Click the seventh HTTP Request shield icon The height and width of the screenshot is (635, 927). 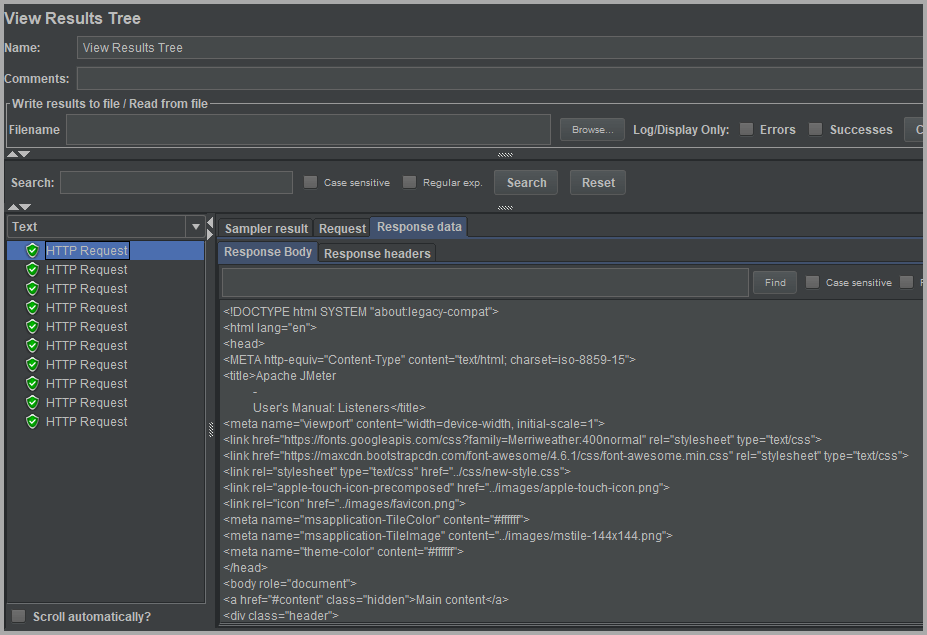[x=32, y=365]
